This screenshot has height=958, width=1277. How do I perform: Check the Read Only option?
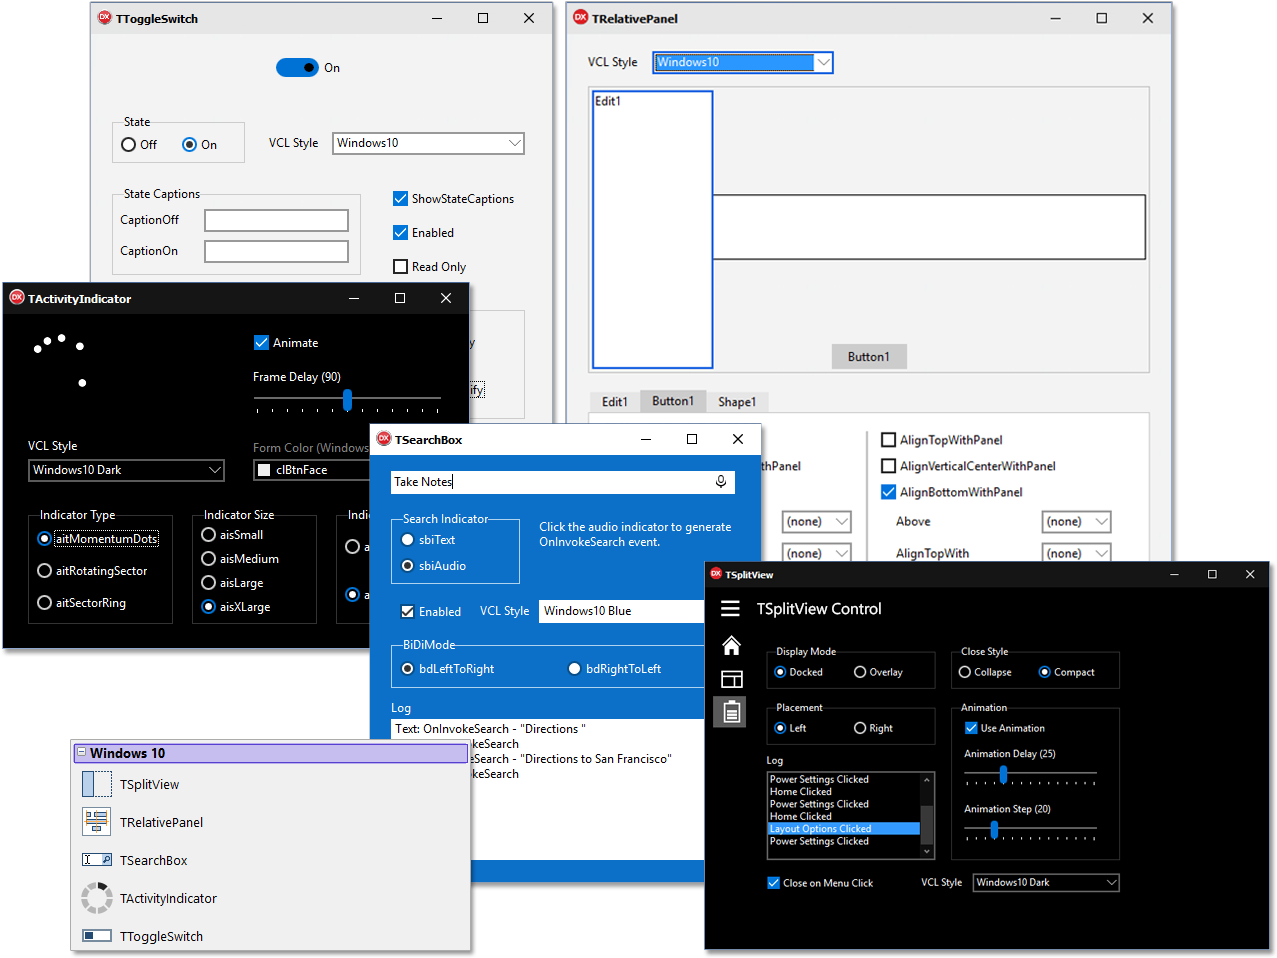coord(400,266)
